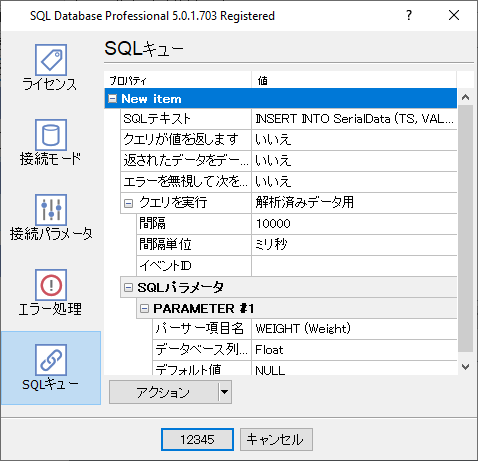Select the イベントID property label
The image size is (478, 461).
click(194, 266)
